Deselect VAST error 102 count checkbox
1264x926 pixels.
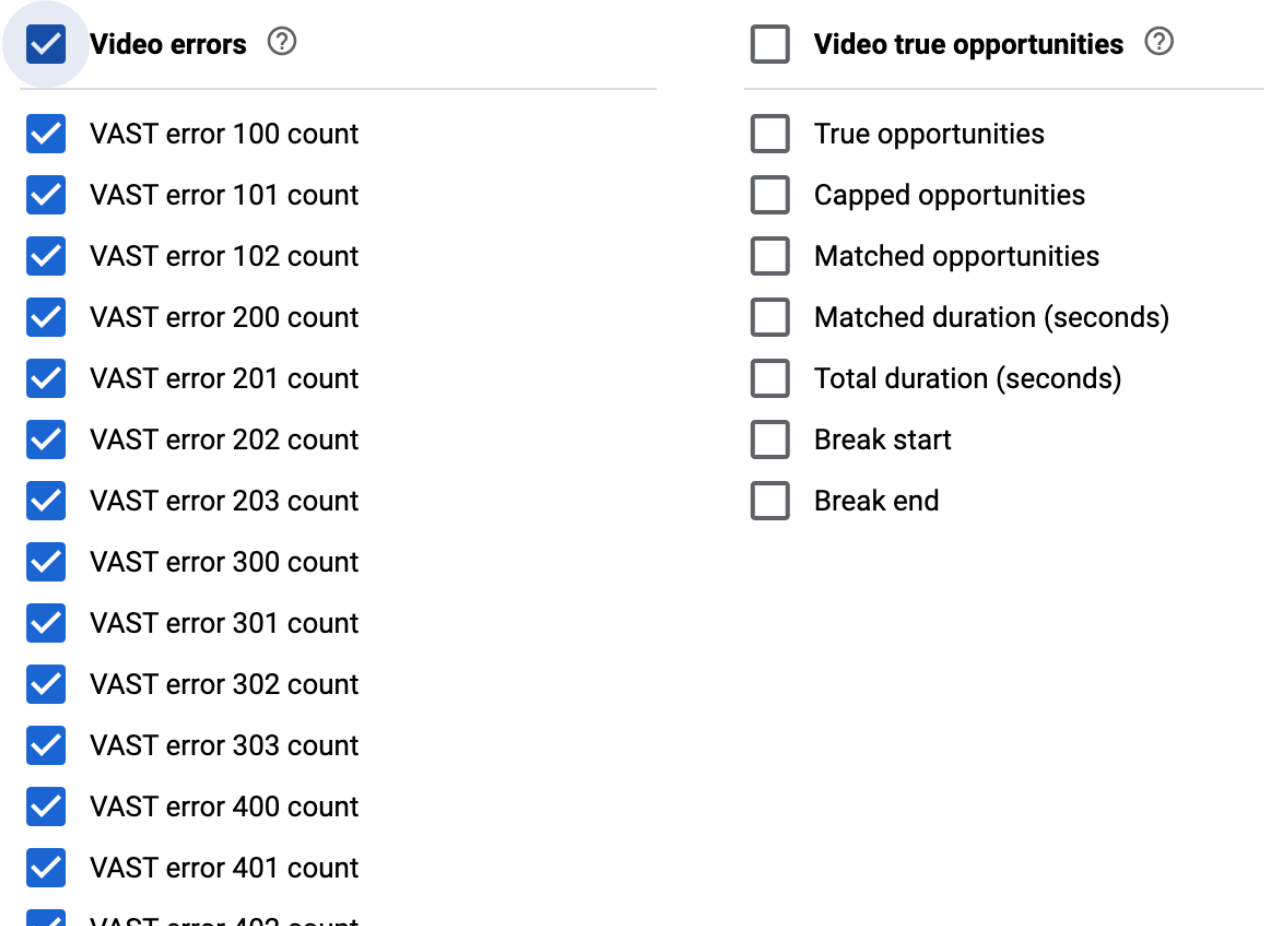(46, 256)
